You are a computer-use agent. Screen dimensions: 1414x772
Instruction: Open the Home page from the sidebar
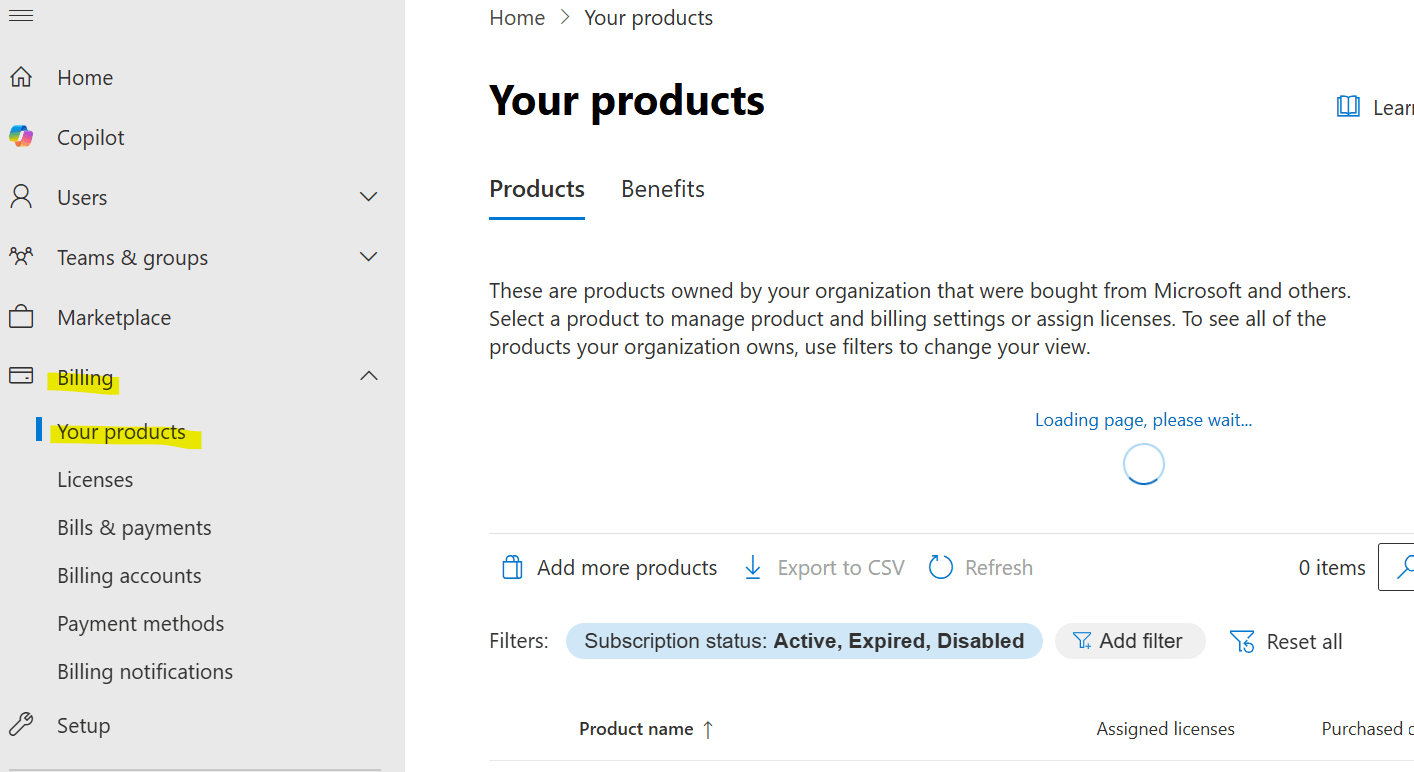coord(85,77)
